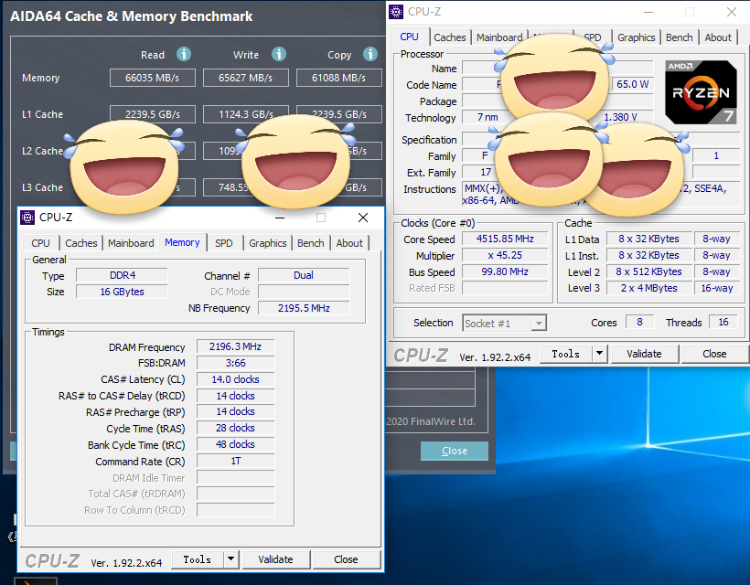Open Mainboard tab in upper CPU-Z window
Screen dimensions: 750x585
point(499,37)
